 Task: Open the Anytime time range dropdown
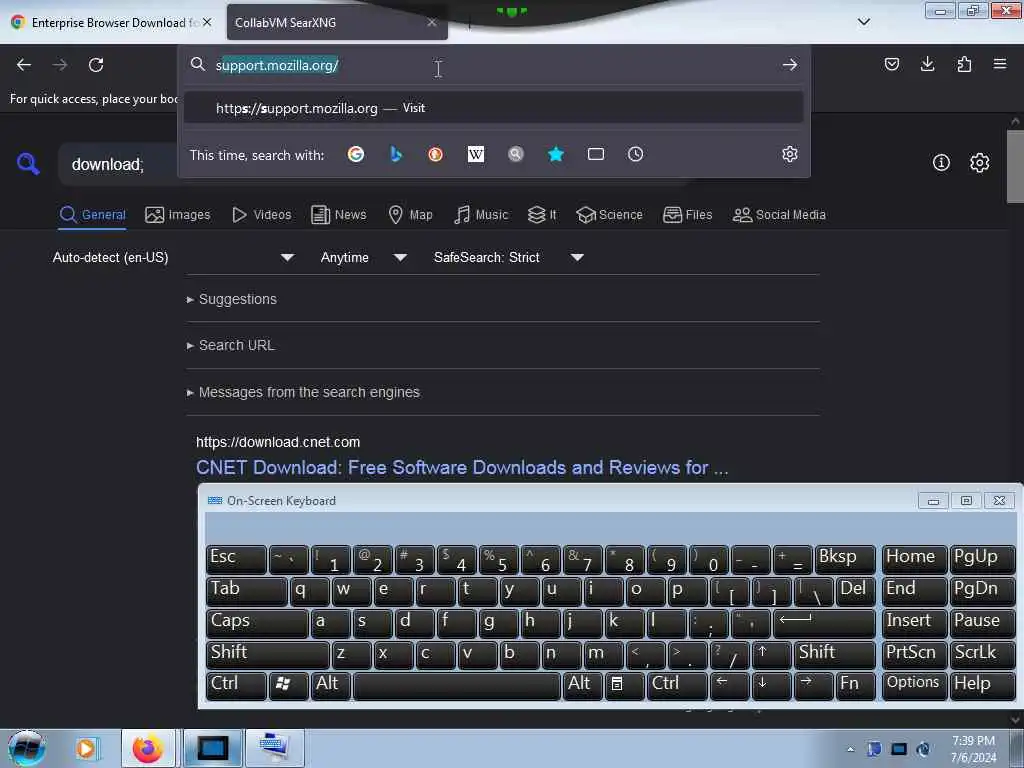pyautogui.click(x=363, y=257)
